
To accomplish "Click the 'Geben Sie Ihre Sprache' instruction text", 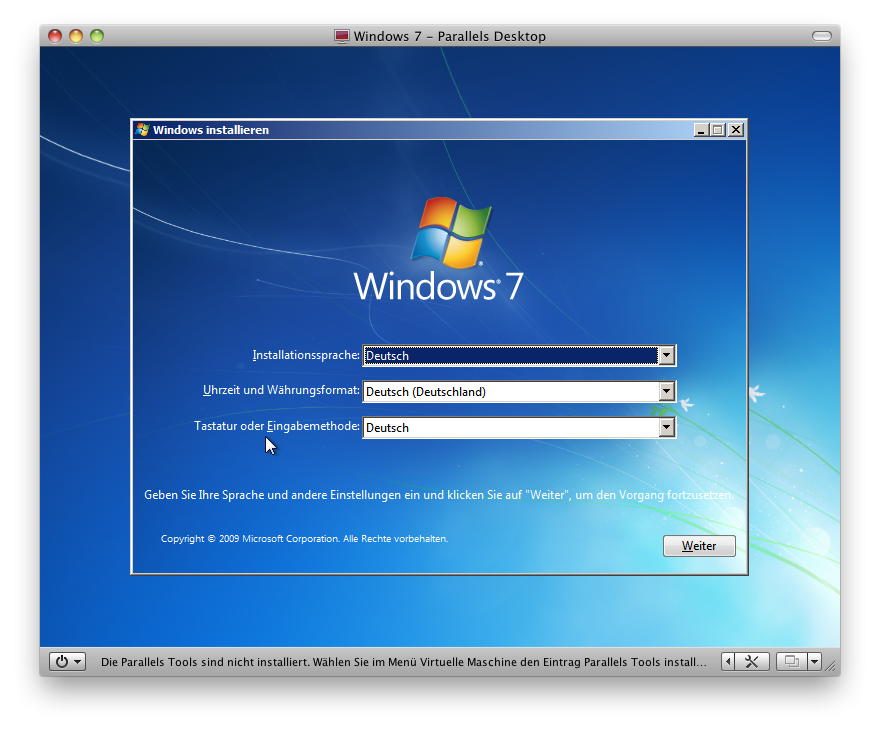I will coord(439,495).
